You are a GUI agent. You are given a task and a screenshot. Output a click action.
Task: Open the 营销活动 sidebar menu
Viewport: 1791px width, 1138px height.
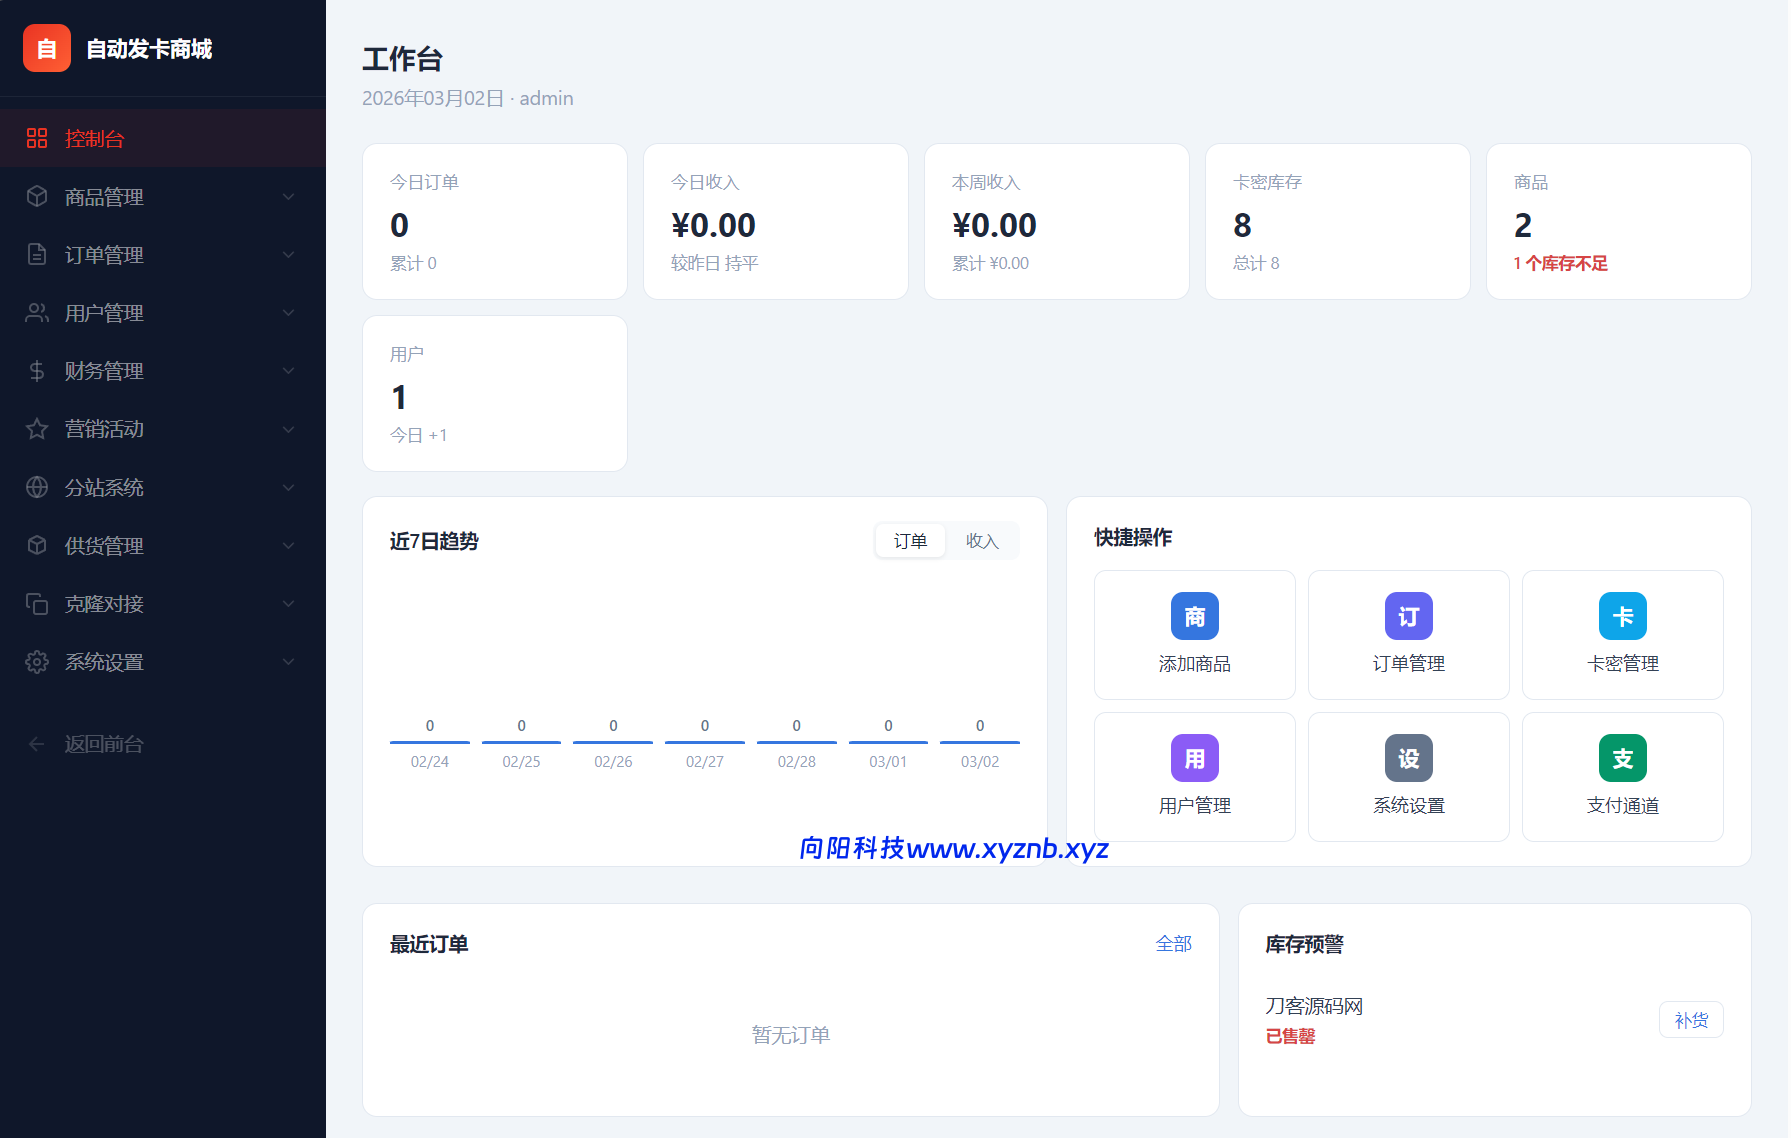point(104,429)
